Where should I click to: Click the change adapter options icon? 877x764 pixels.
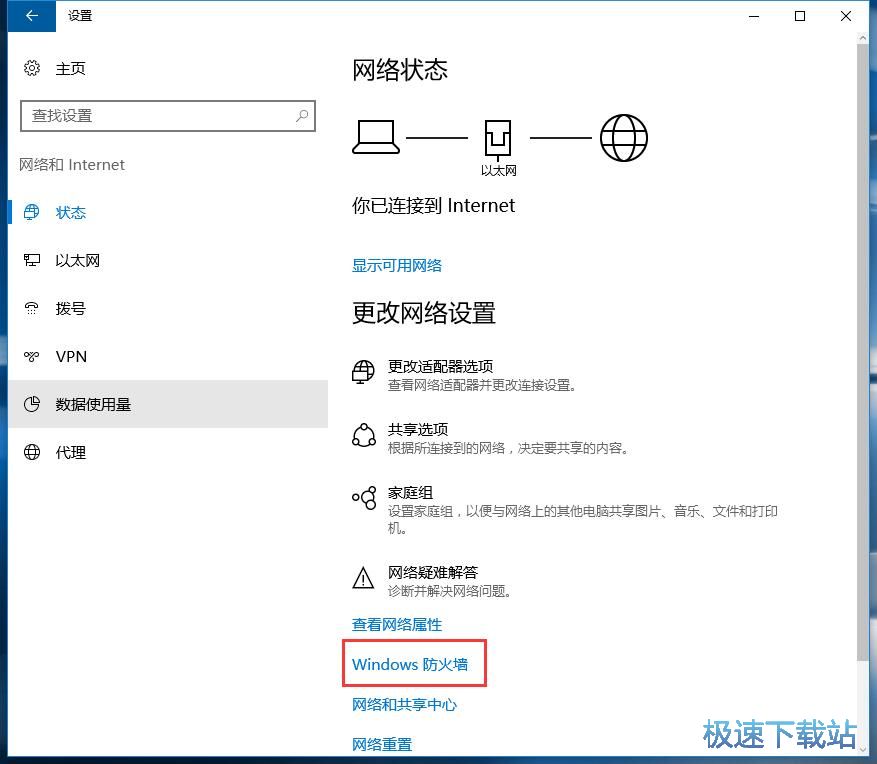click(363, 372)
